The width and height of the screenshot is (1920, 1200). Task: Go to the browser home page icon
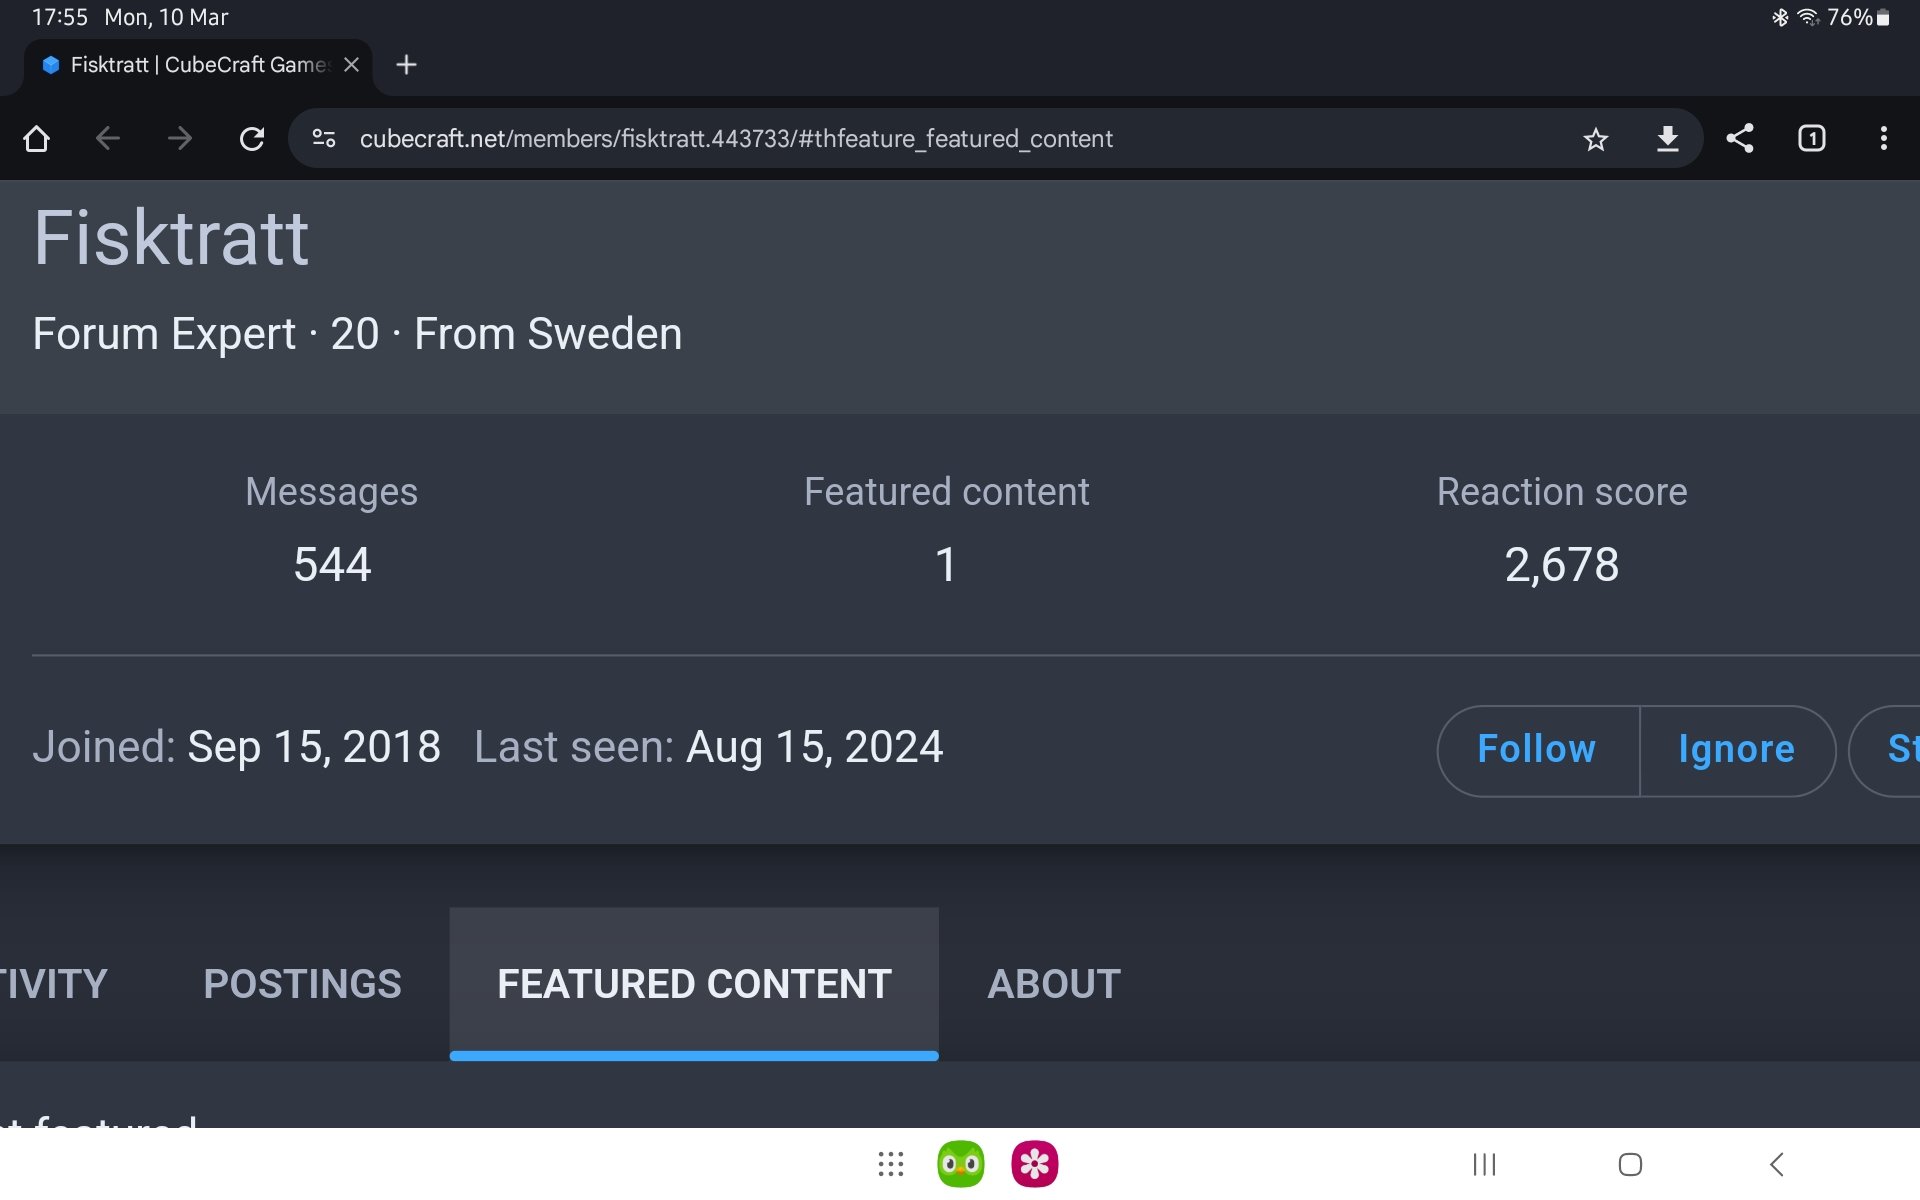pos(36,138)
